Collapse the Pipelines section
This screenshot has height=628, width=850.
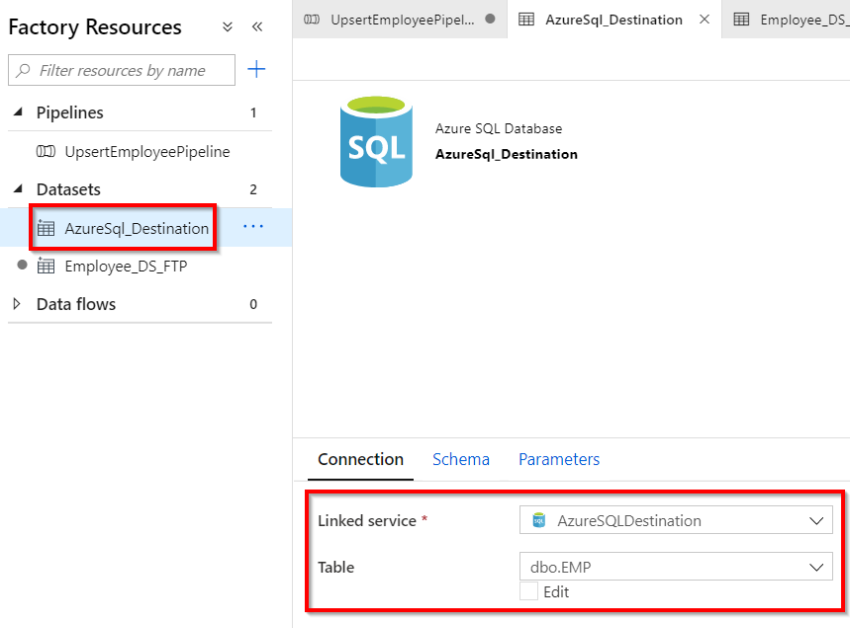pyautogui.click(x=16, y=113)
